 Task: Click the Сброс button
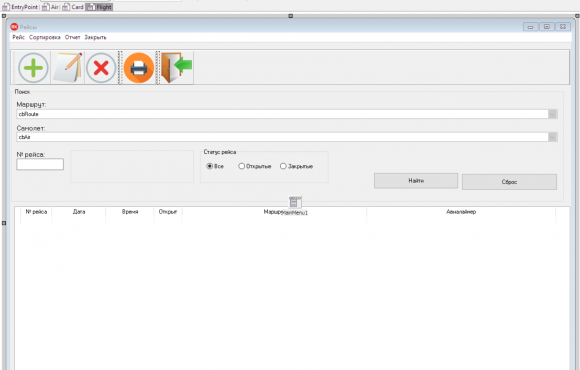509,182
